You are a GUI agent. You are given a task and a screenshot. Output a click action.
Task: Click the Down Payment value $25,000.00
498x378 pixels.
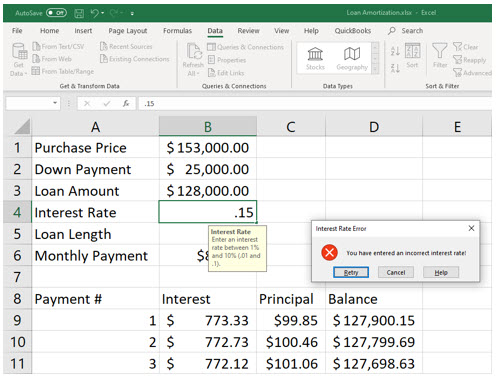pos(208,169)
